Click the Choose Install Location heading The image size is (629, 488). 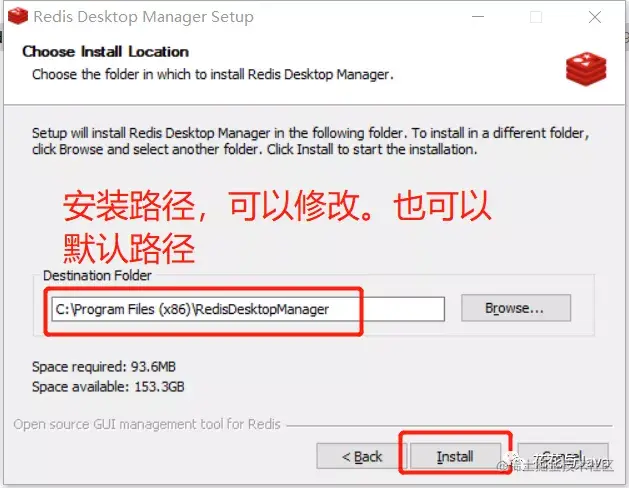[x=106, y=51]
